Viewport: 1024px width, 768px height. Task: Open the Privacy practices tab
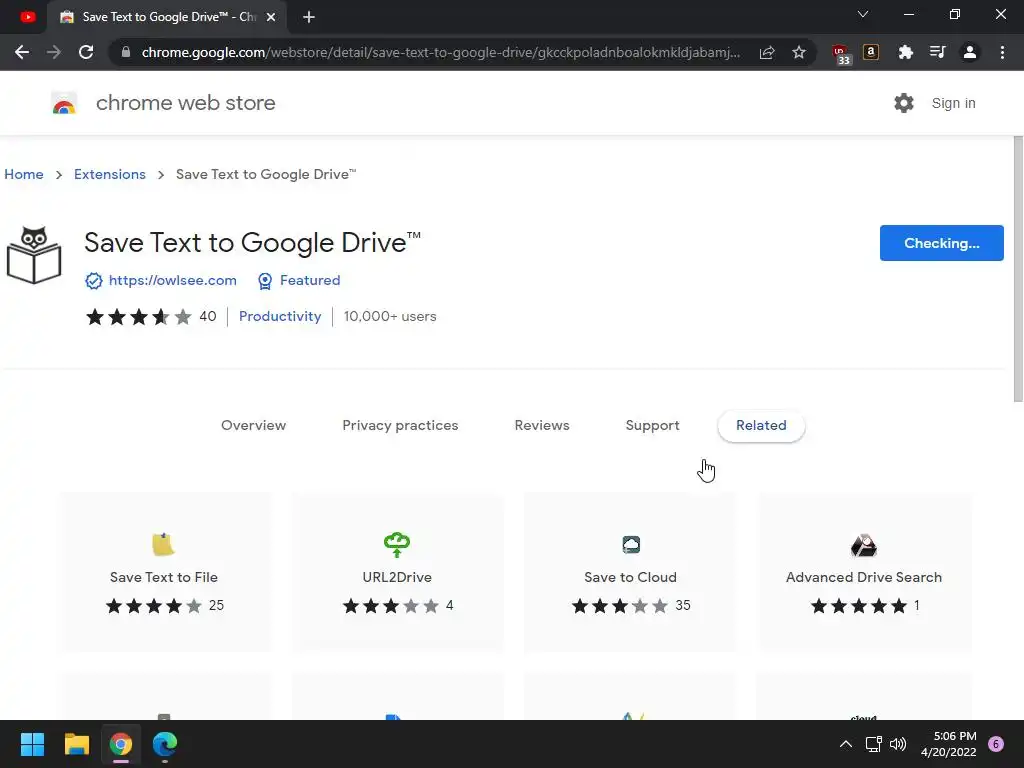[400, 425]
